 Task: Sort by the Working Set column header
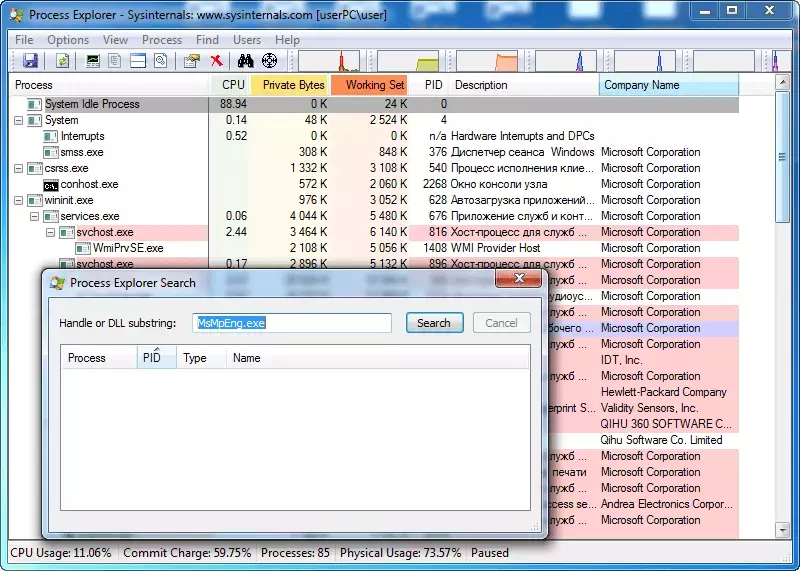tap(369, 85)
